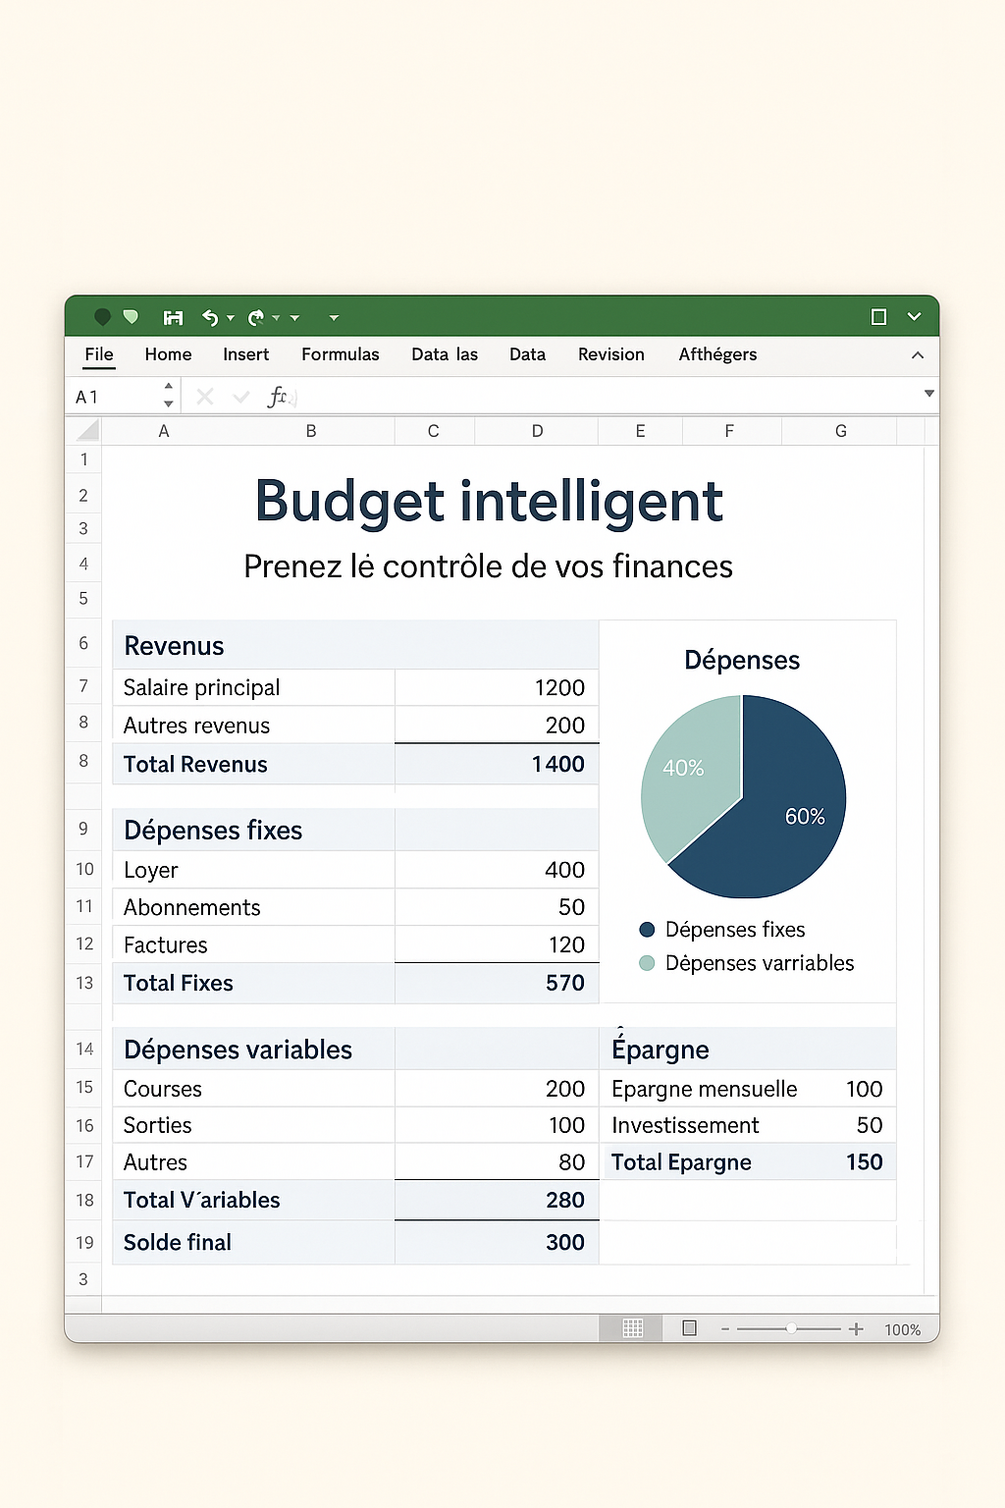Open the Revision tab
The height and width of the screenshot is (1508, 1005).
pos(611,354)
